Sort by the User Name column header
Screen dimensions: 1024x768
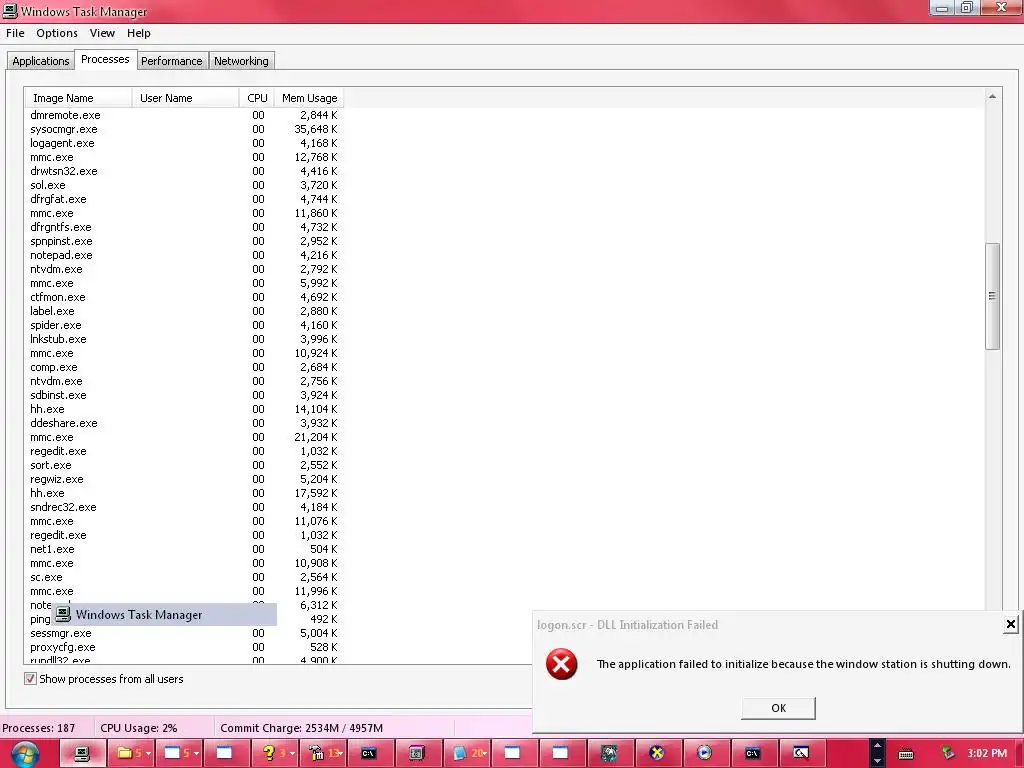click(x=185, y=98)
